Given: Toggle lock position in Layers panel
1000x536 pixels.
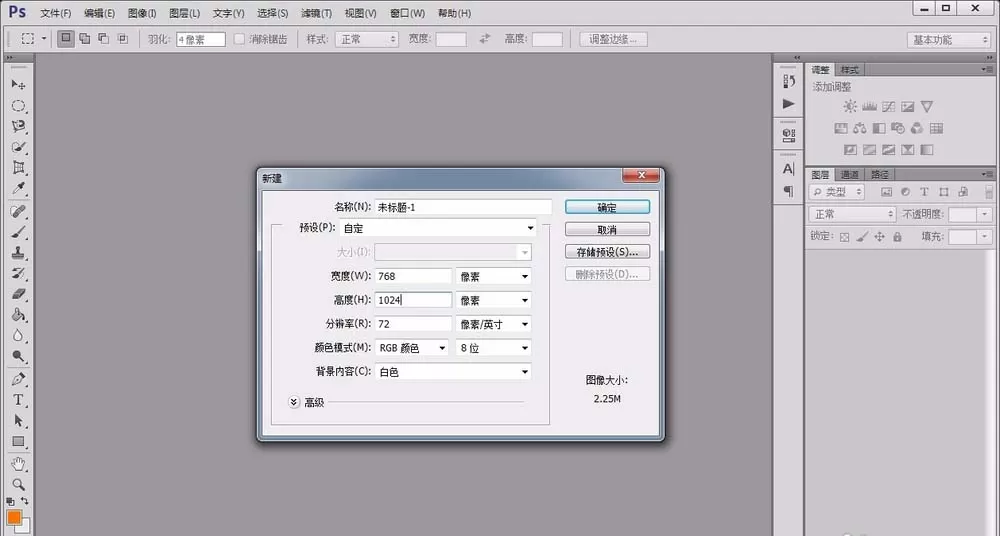Looking at the screenshot, I should point(879,237).
